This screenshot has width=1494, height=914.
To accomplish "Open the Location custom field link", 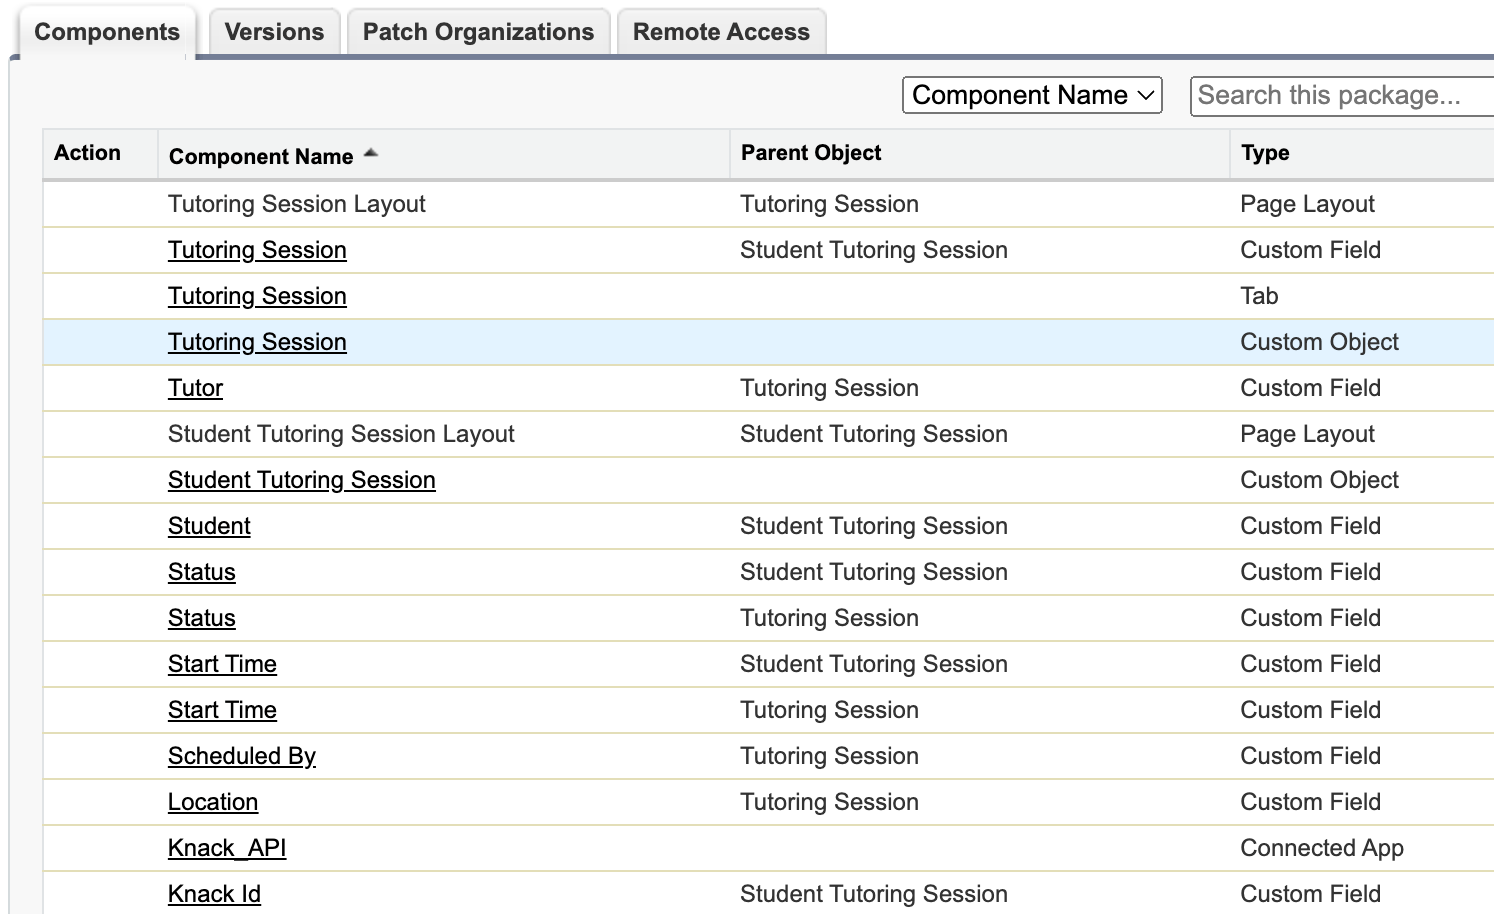I will coord(212,802).
